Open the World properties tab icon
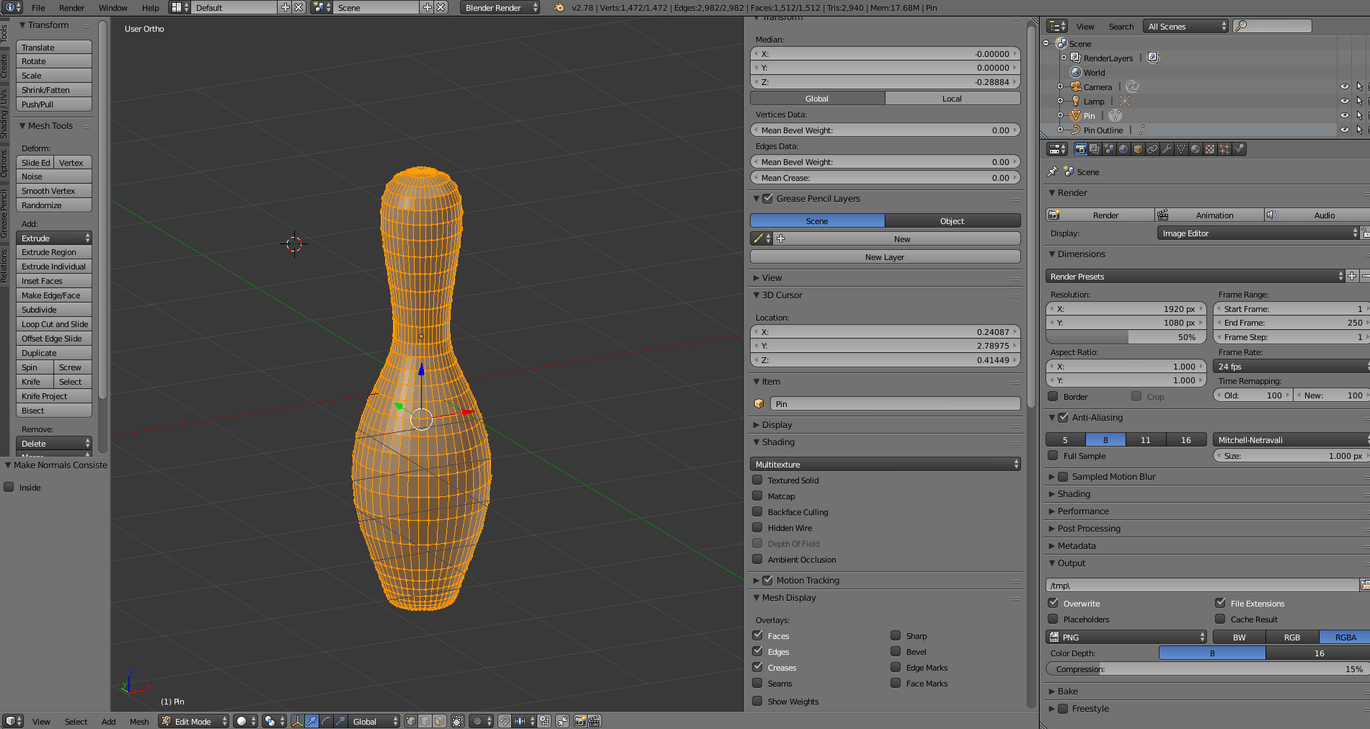The height and width of the screenshot is (729, 1370). point(1123,149)
